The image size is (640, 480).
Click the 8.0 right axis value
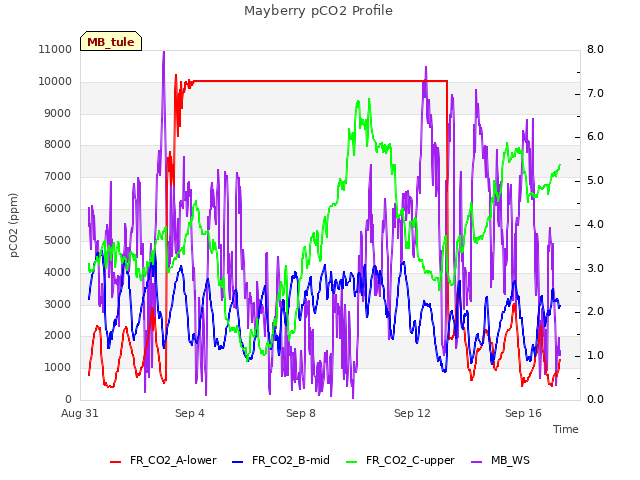[596, 49]
